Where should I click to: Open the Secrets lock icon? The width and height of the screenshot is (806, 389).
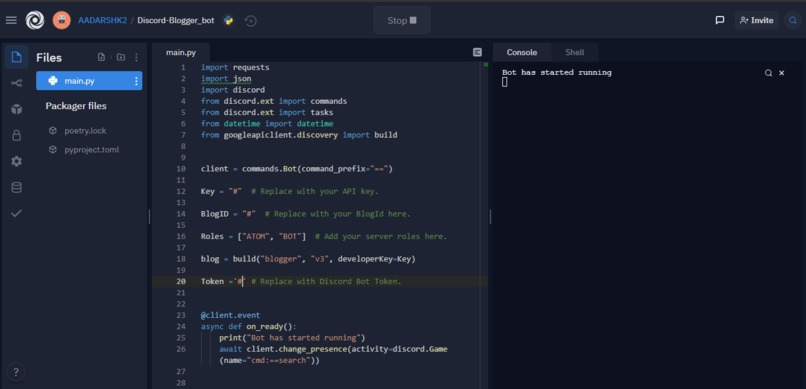(x=16, y=136)
